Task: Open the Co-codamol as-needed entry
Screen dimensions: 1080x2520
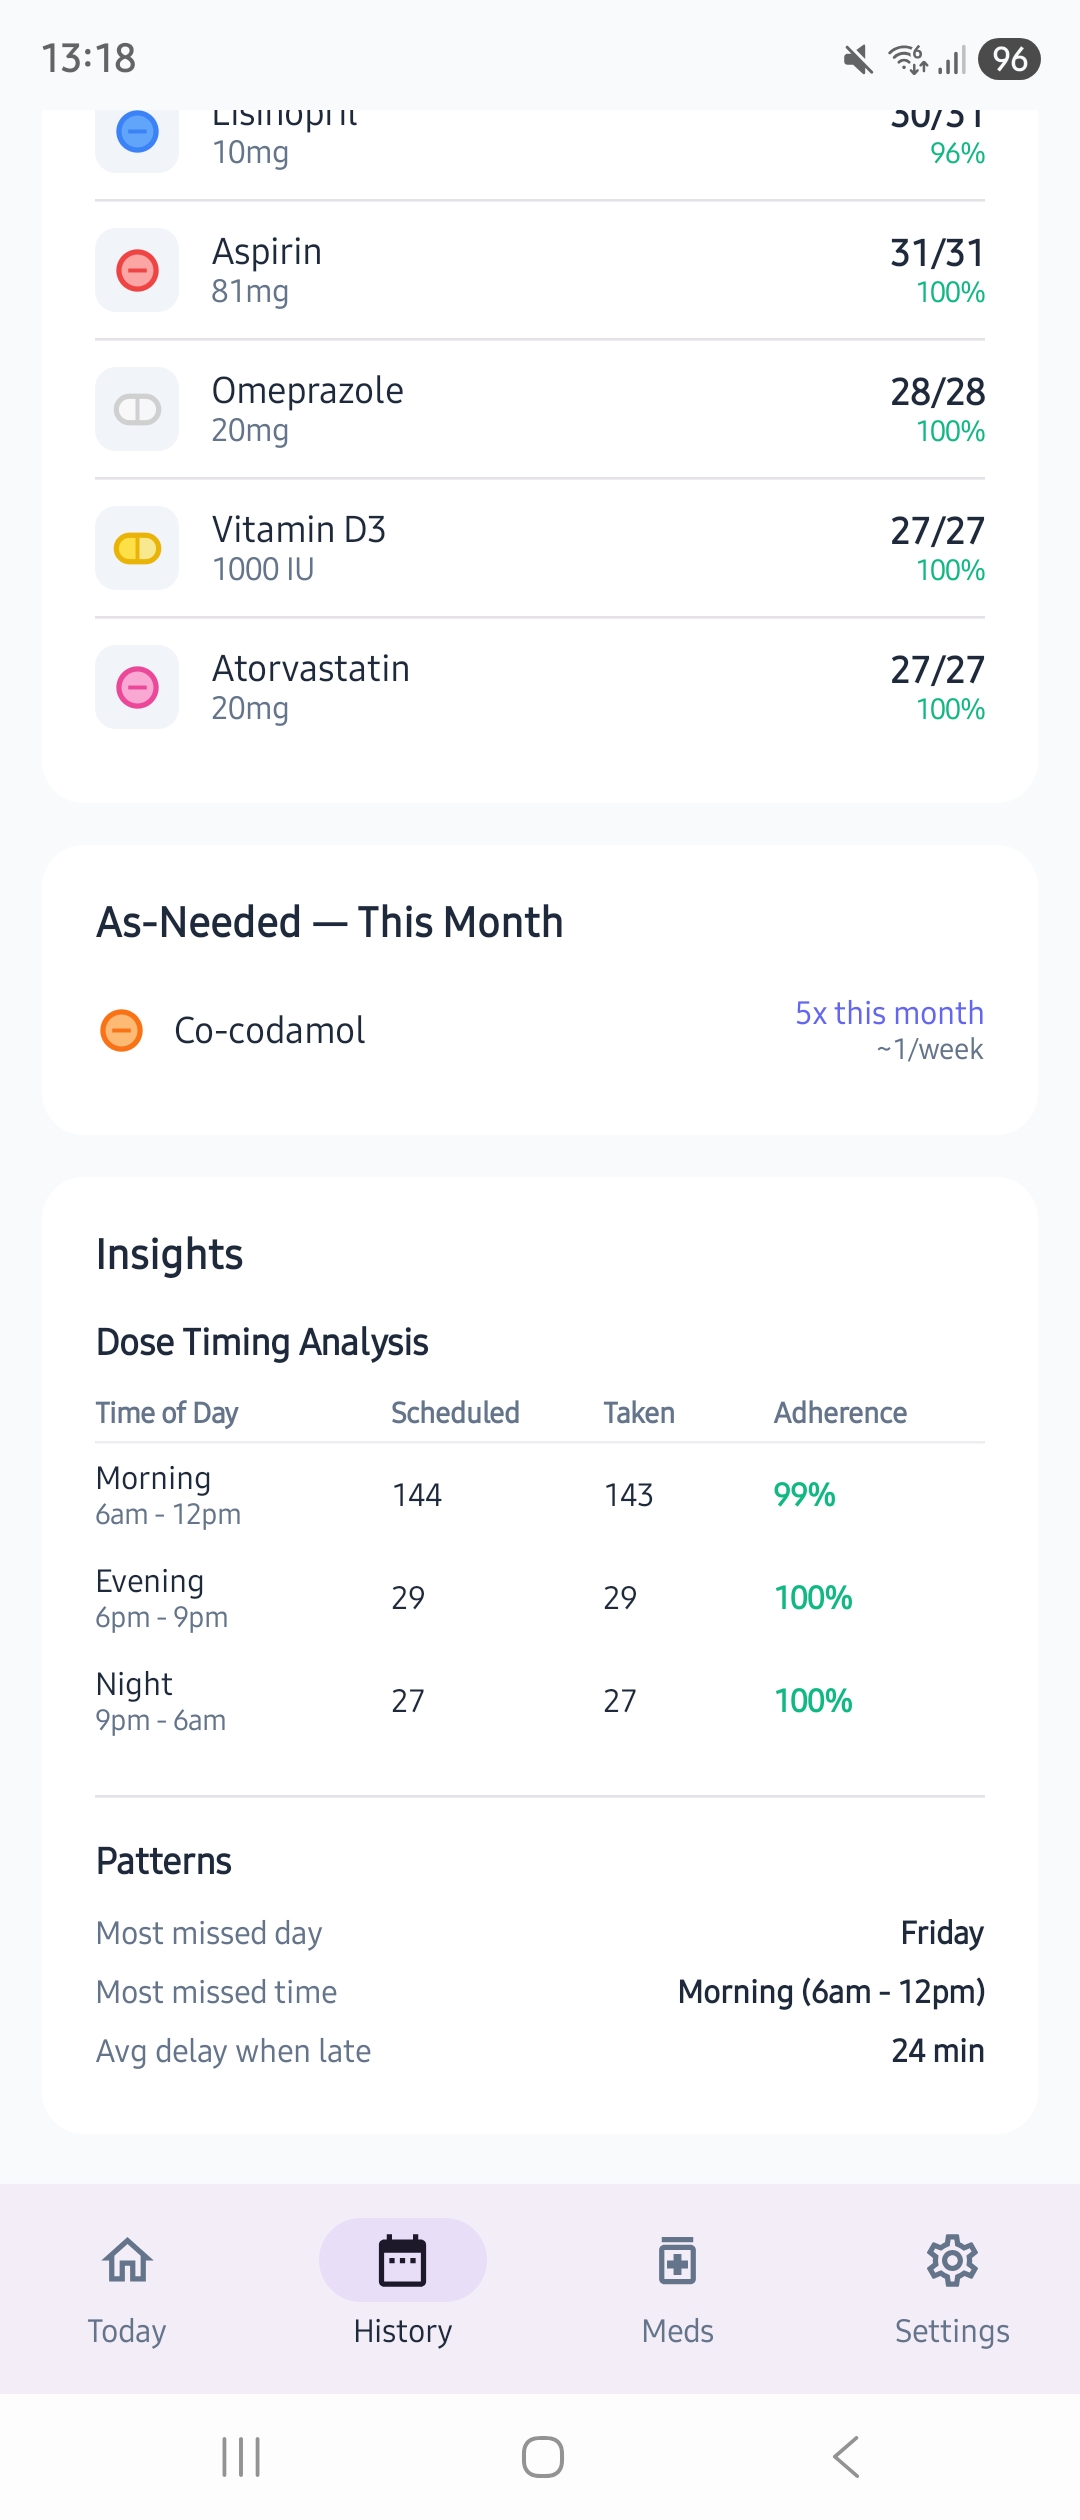Action: coord(270,1030)
